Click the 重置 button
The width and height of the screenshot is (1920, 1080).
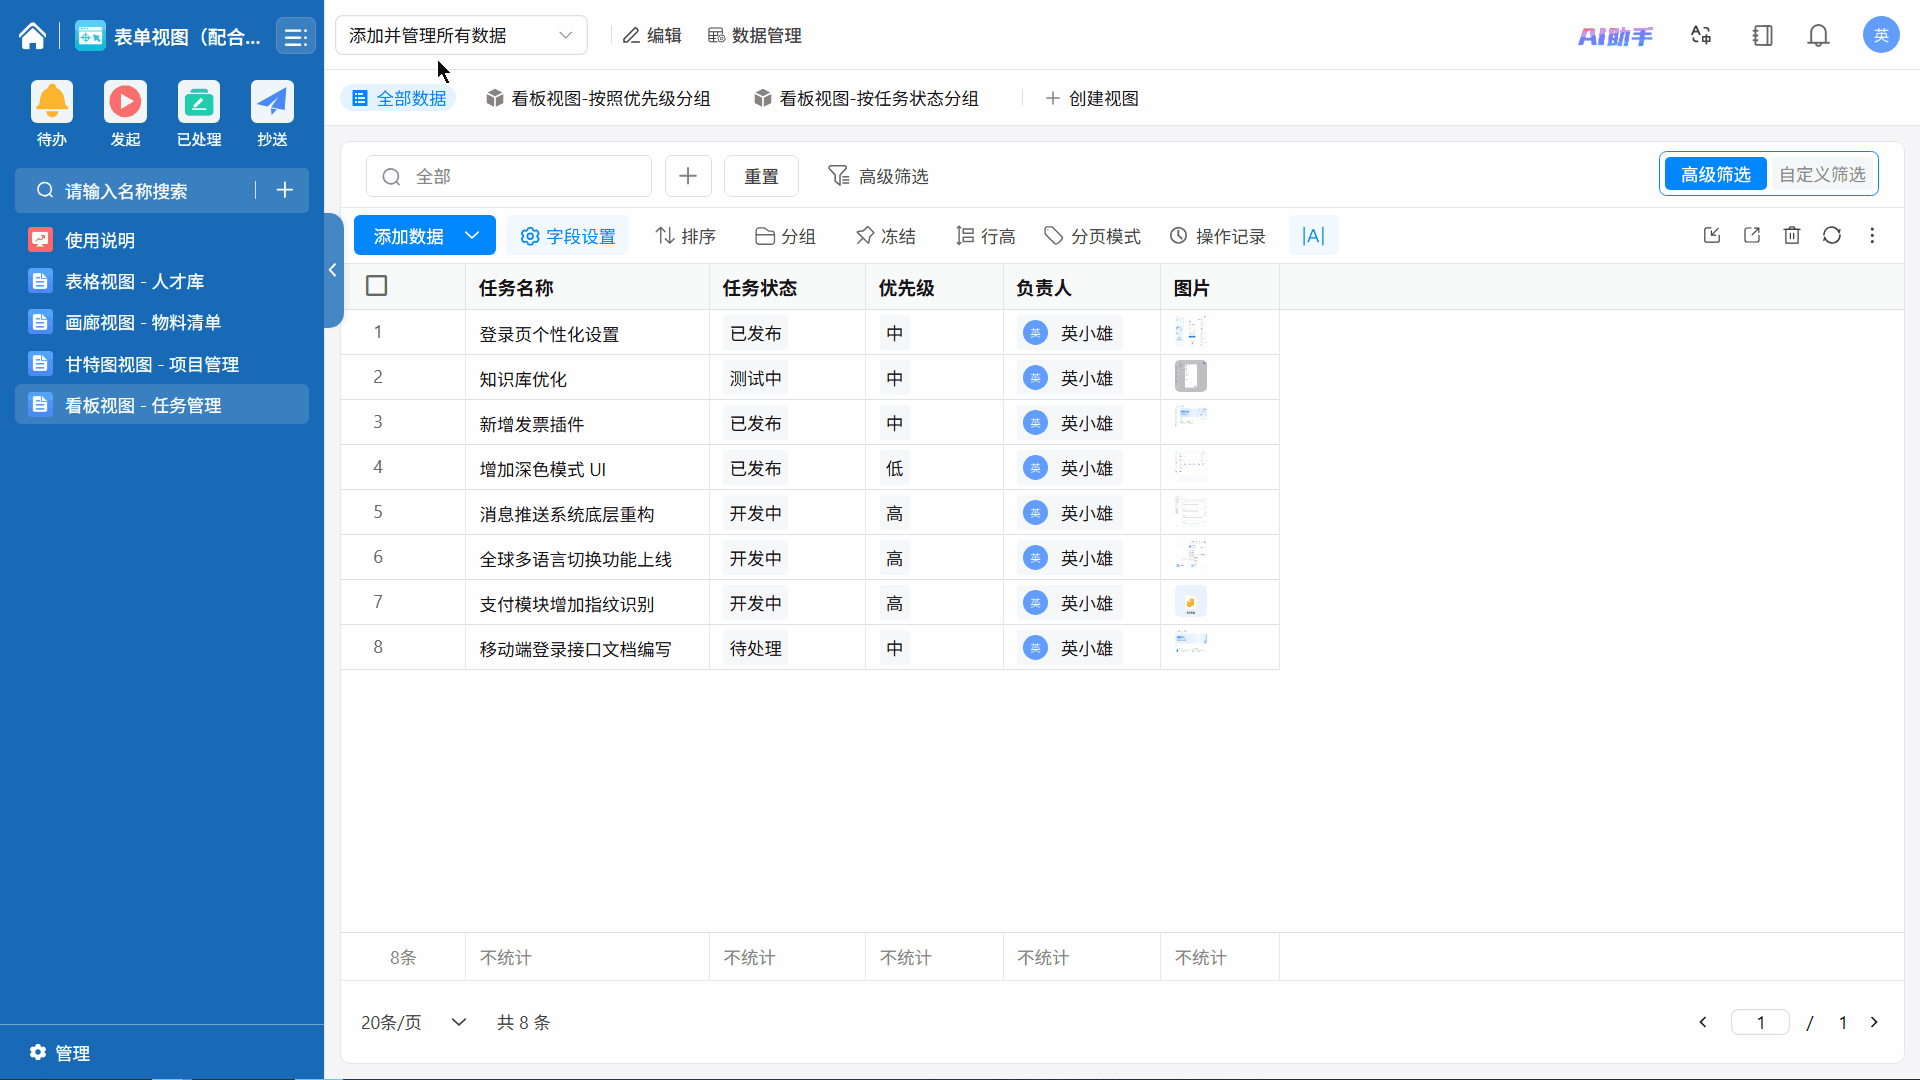(761, 176)
